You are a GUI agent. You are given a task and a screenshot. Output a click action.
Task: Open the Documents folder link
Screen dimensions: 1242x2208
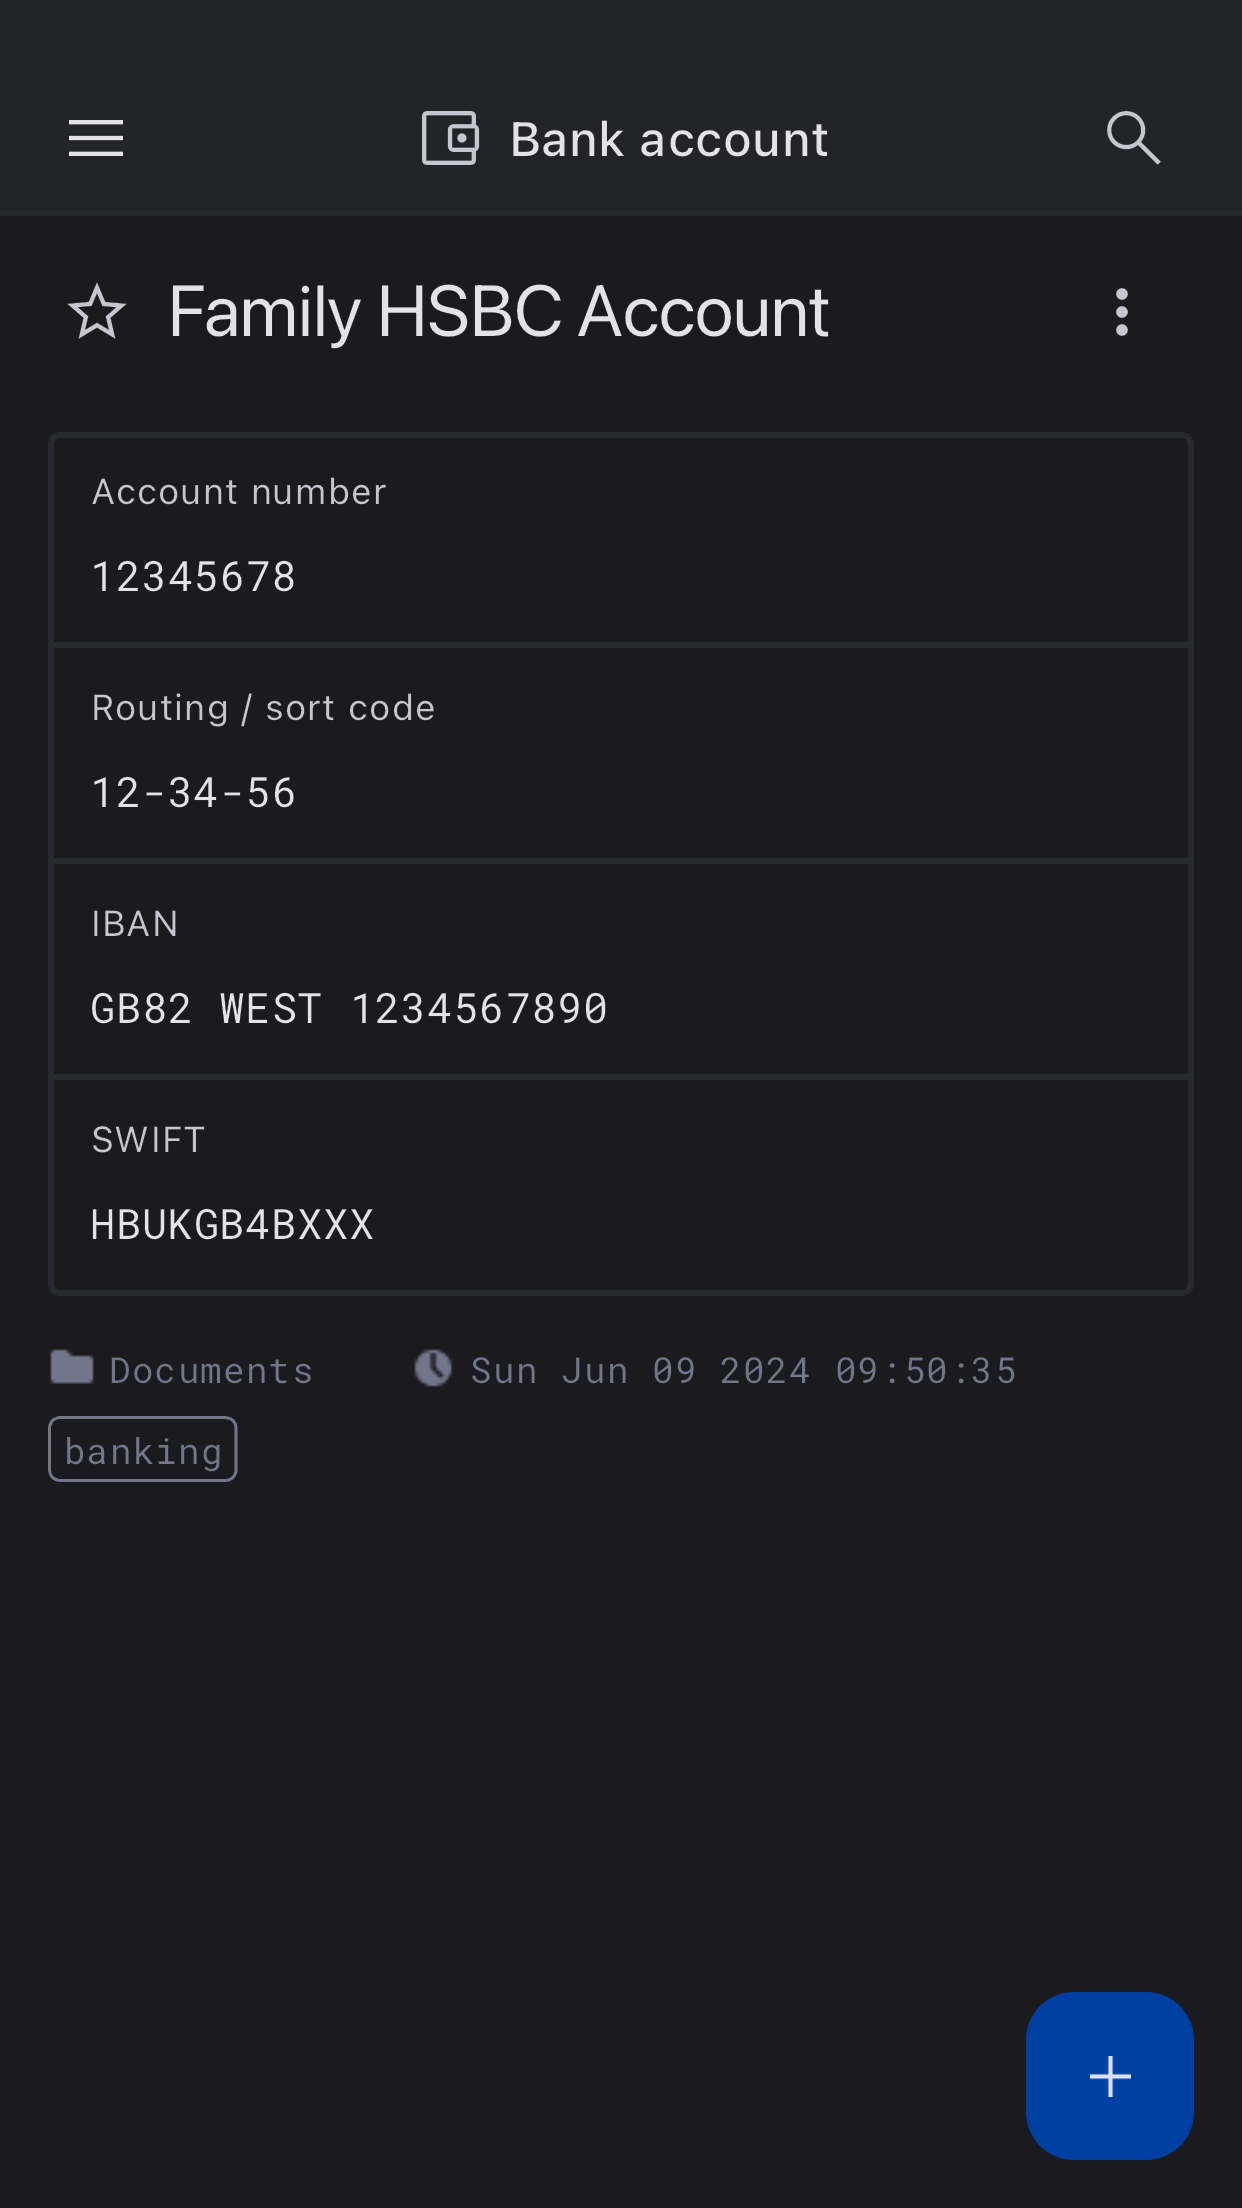211,1370
